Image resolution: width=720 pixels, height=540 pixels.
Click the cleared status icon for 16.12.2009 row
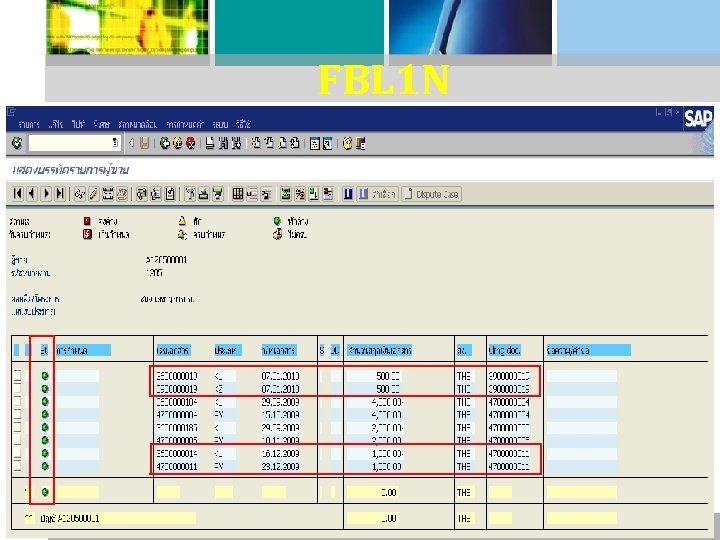click(45, 453)
